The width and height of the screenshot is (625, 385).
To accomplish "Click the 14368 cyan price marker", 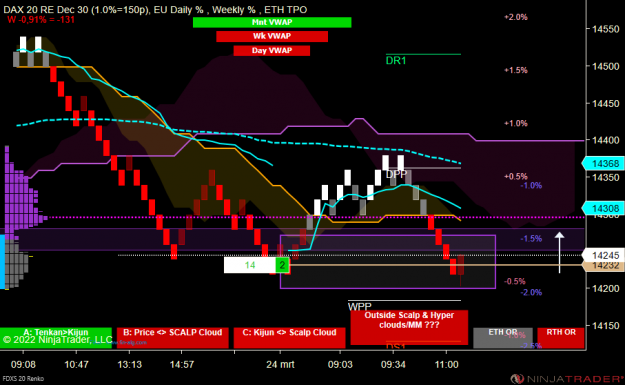I will [x=603, y=163].
